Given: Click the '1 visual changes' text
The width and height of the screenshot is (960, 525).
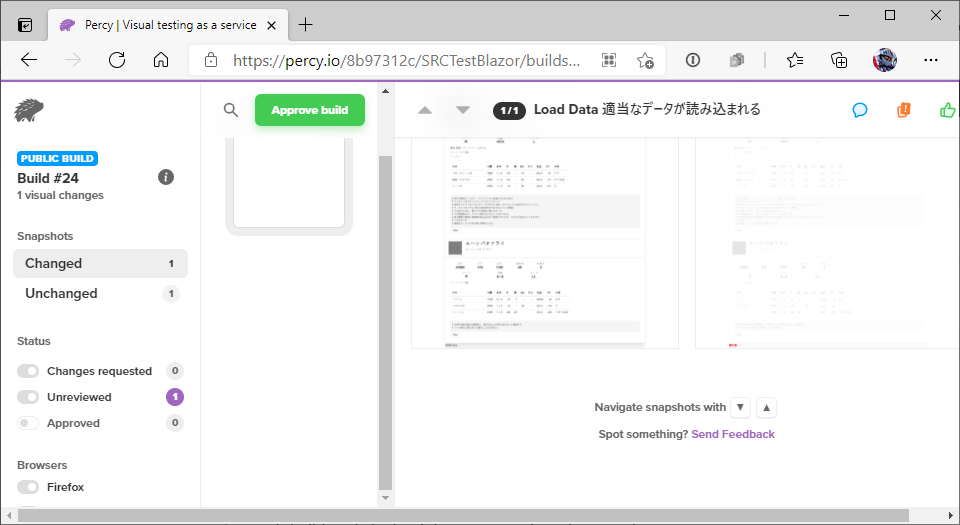Looking at the screenshot, I should pyautogui.click(x=60, y=195).
